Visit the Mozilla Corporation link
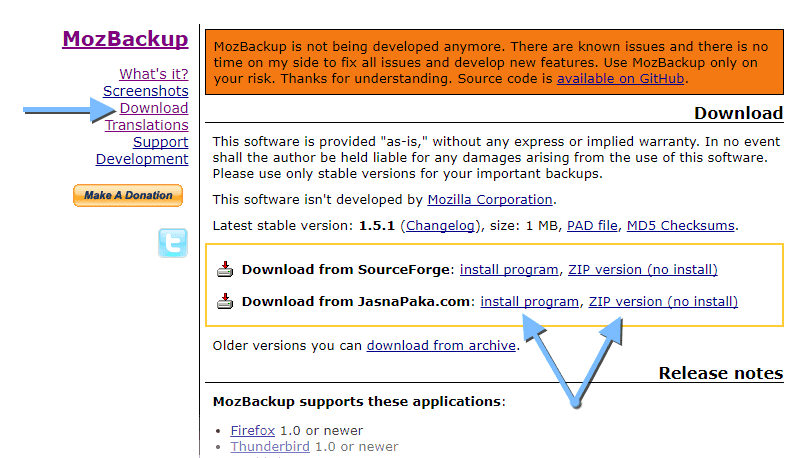802x458 pixels. (x=490, y=200)
